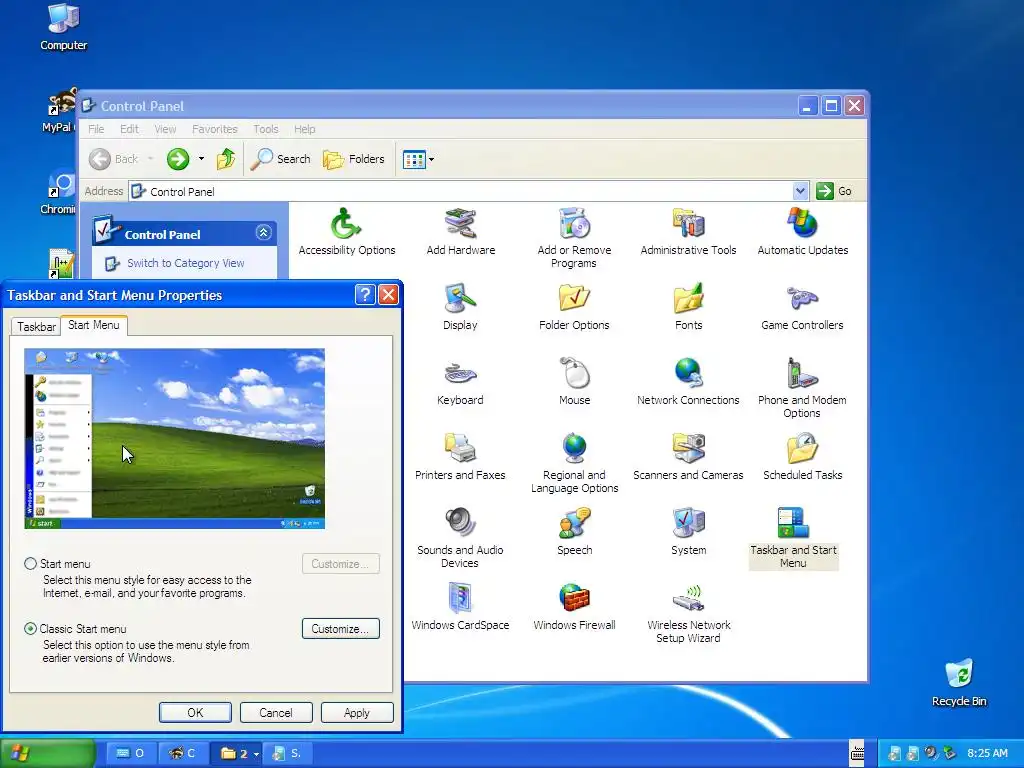Select Taskbar and Start Menu icon
Image resolution: width=1024 pixels, height=768 pixels.
coord(793,538)
